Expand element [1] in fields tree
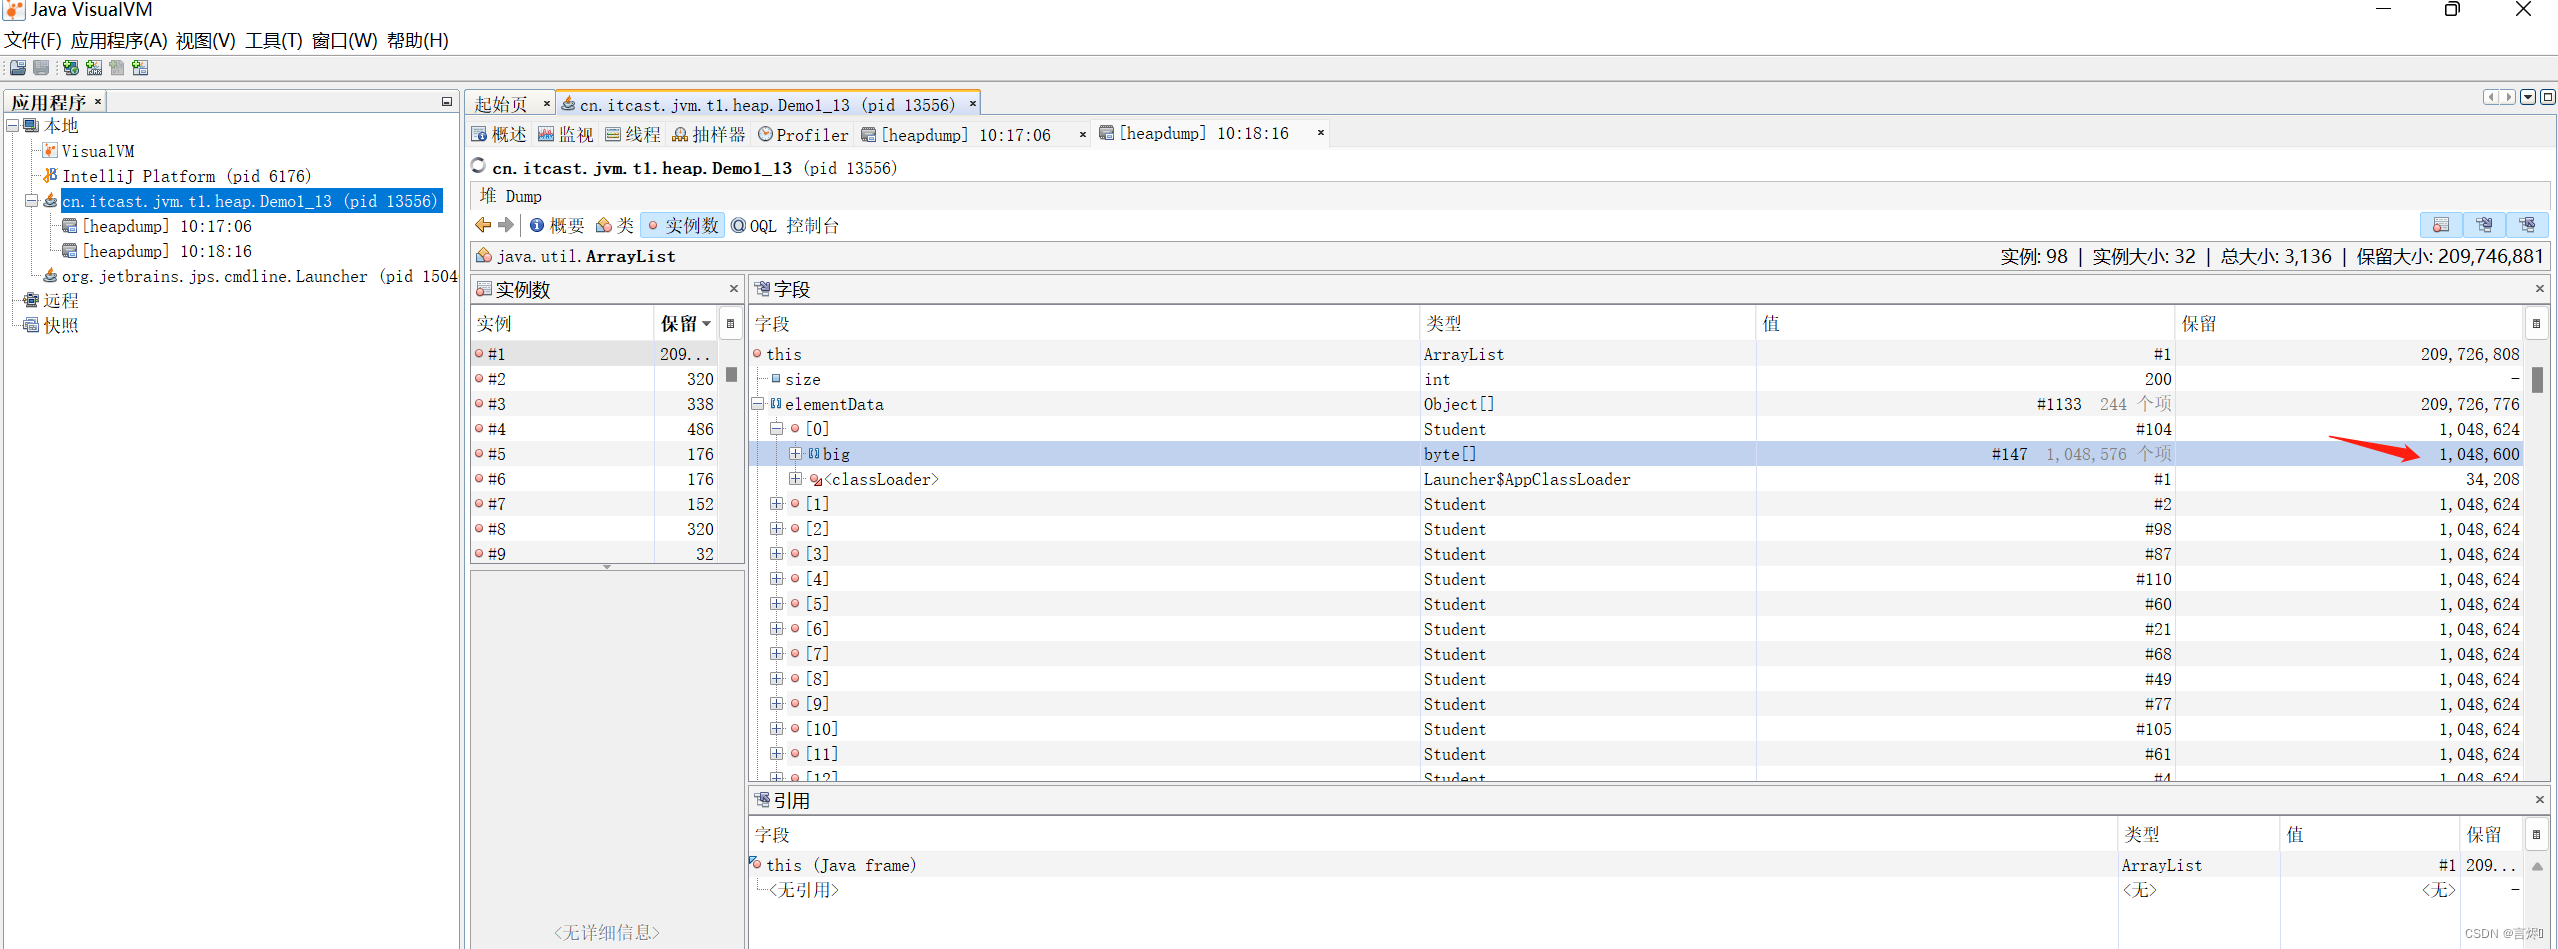2558x949 pixels. [777, 504]
